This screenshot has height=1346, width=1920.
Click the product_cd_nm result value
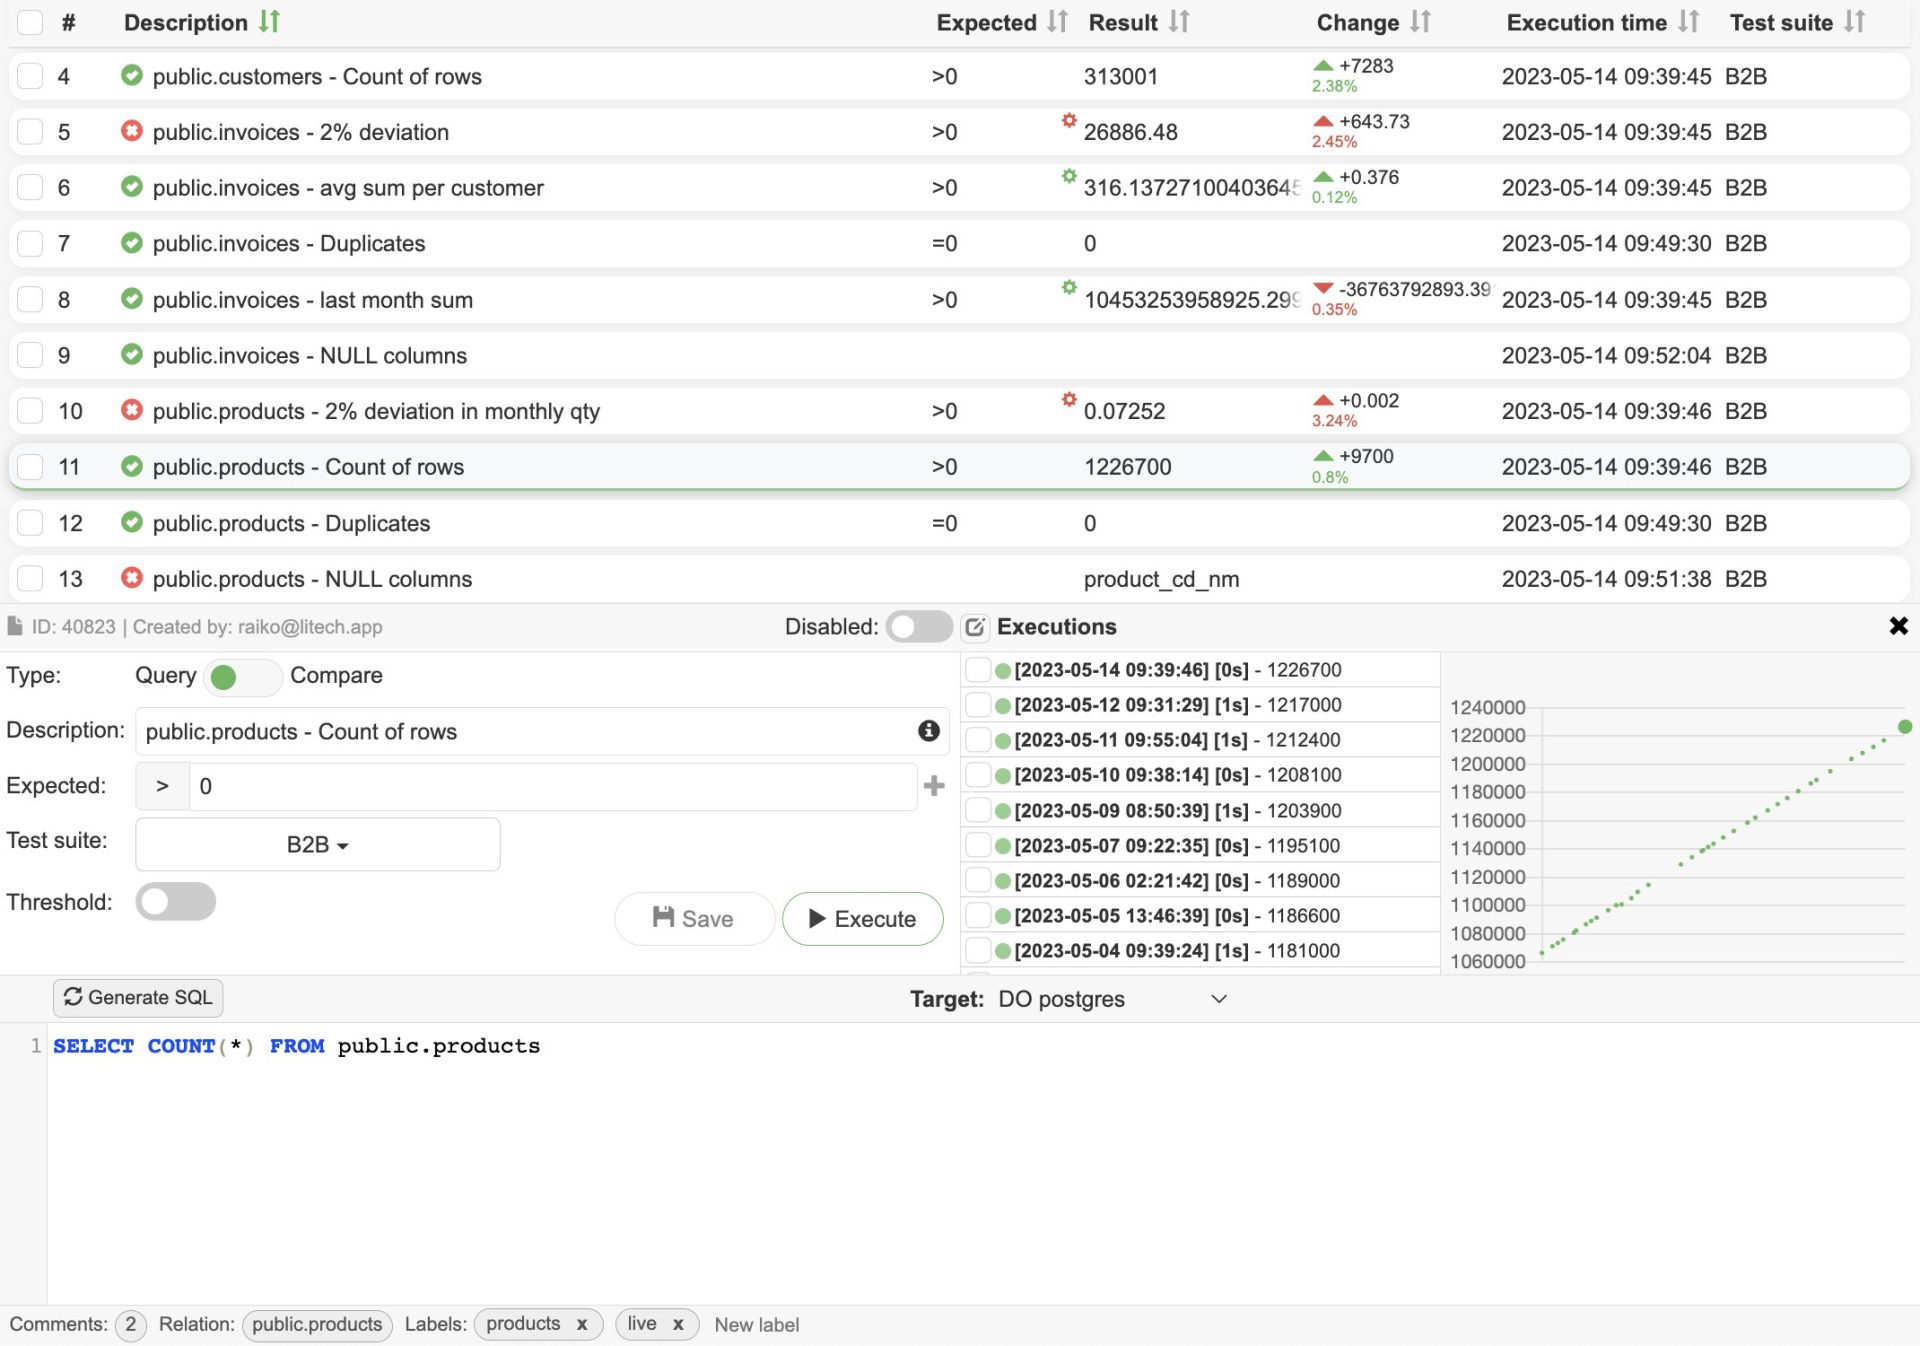coord(1161,579)
